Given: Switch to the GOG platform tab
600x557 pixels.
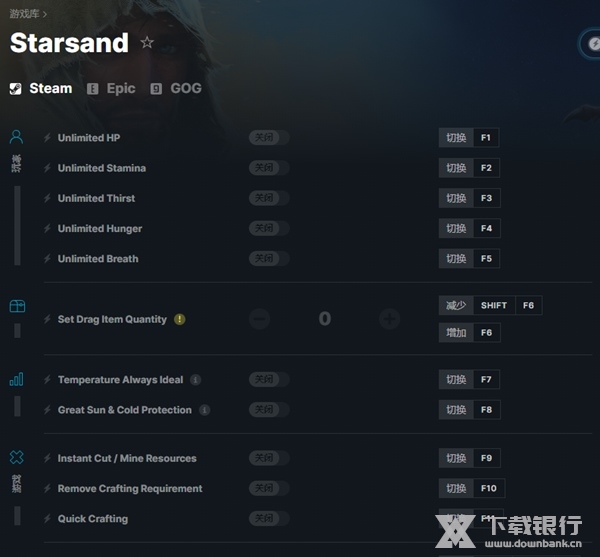Looking at the screenshot, I should tap(176, 88).
